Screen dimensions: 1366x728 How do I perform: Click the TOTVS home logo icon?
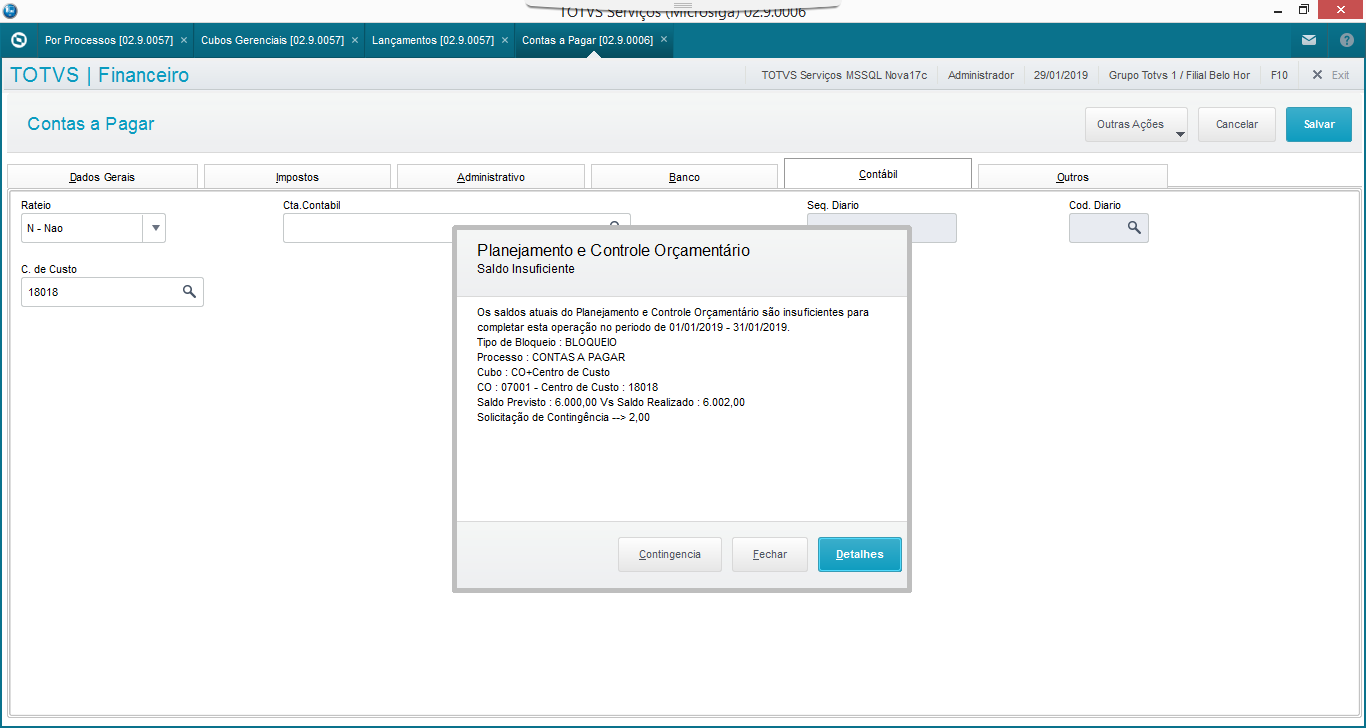[18, 41]
